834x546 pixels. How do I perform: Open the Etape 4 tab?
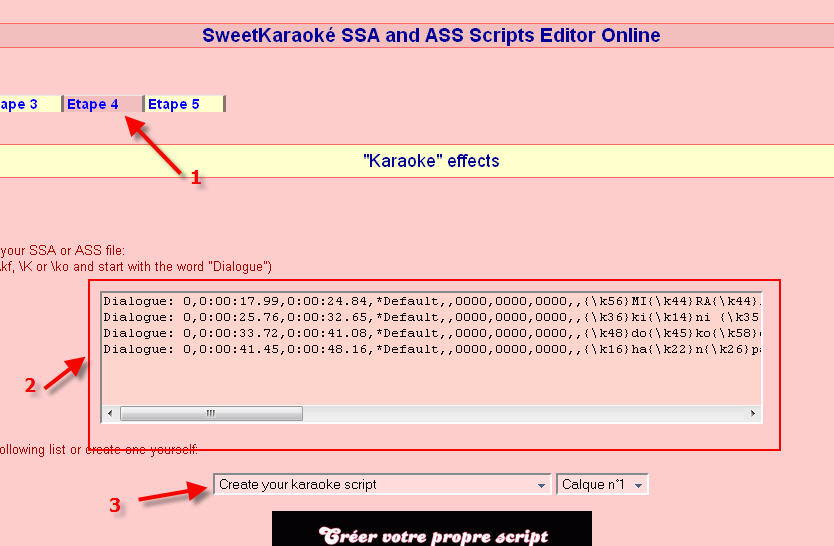click(103, 104)
